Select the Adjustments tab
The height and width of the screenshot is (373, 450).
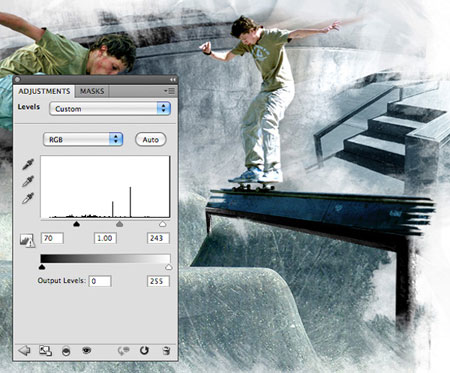tap(44, 91)
